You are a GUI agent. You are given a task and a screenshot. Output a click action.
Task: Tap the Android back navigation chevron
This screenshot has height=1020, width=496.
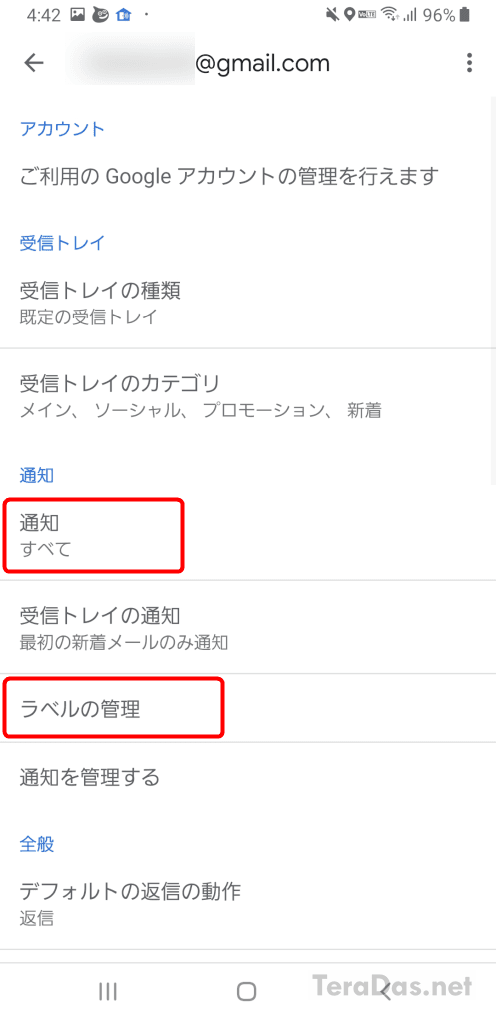(x=385, y=991)
